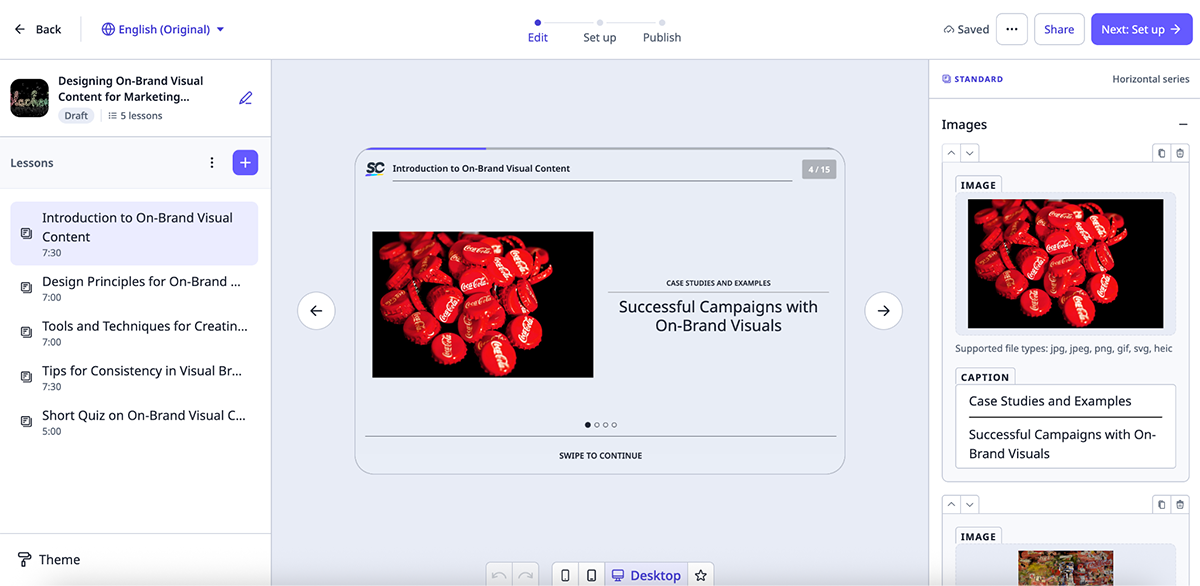Move the image block down using the chevron
The height and width of the screenshot is (586, 1200).
(x=968, y=152)
